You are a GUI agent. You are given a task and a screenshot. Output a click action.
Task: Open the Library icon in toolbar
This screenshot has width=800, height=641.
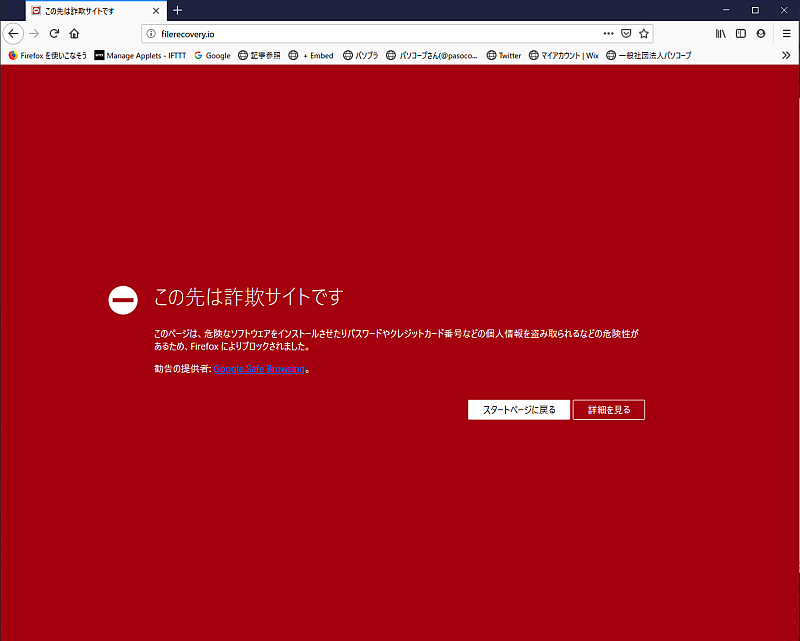click(x=720, y=34)
